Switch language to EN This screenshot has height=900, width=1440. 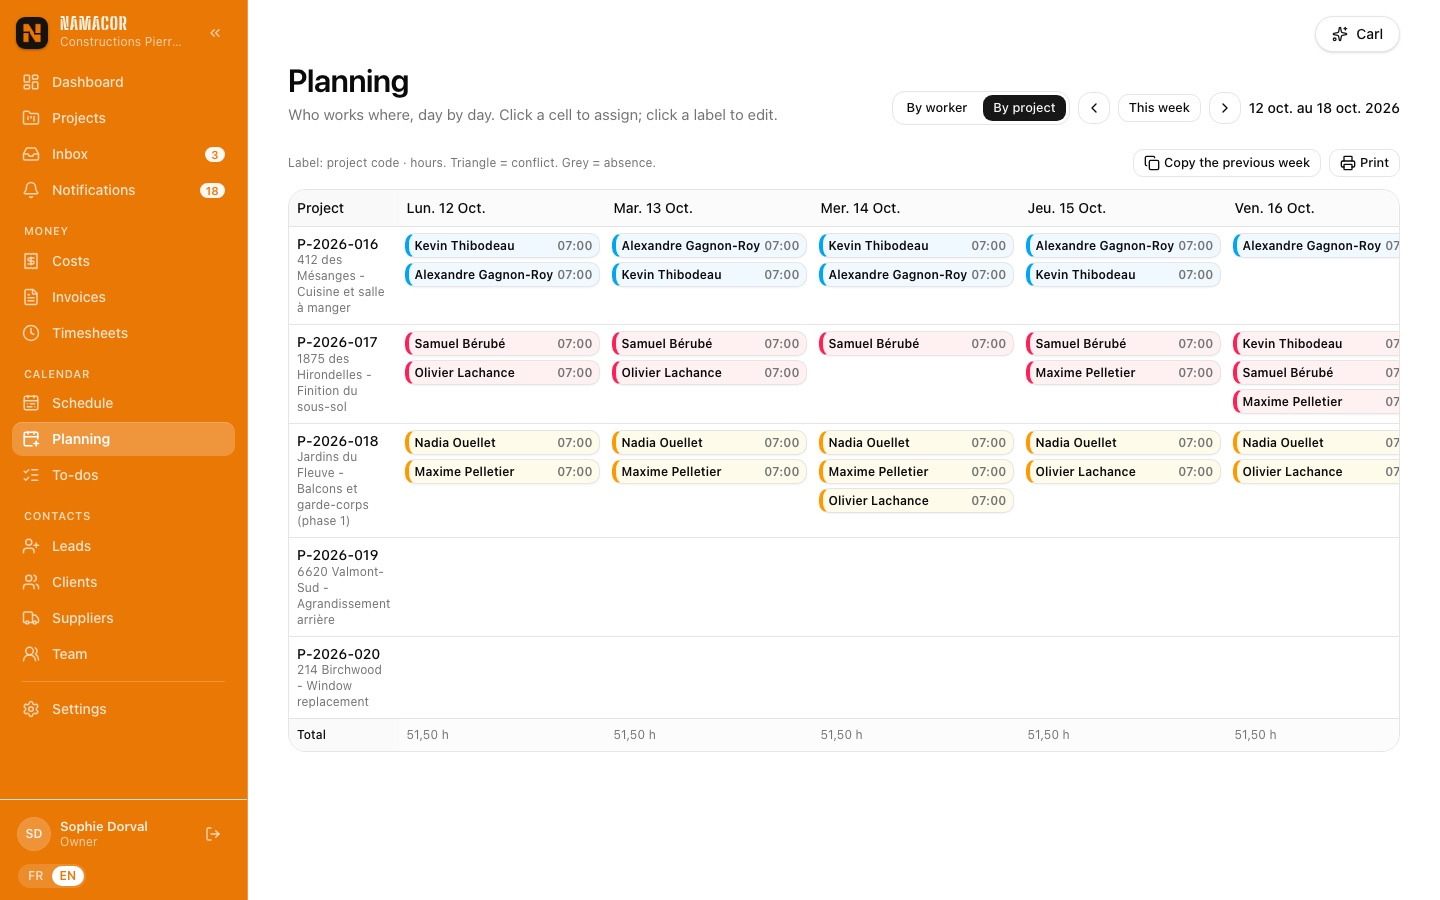pos(68,876)
